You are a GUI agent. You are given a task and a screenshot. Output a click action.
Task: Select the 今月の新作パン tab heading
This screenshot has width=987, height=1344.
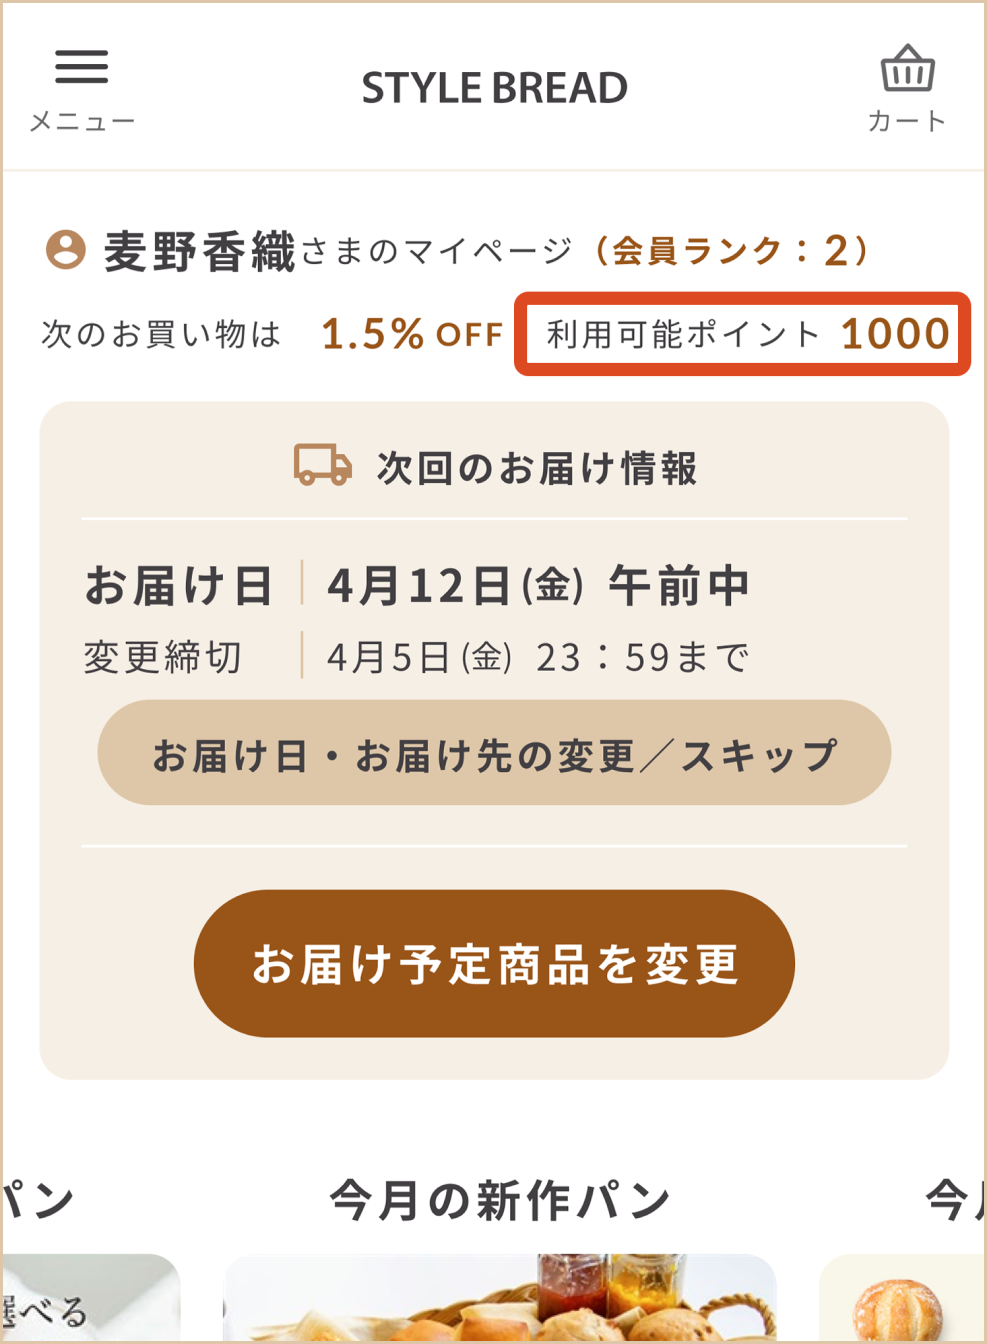pyautogui.click(x=499, y=1199)
